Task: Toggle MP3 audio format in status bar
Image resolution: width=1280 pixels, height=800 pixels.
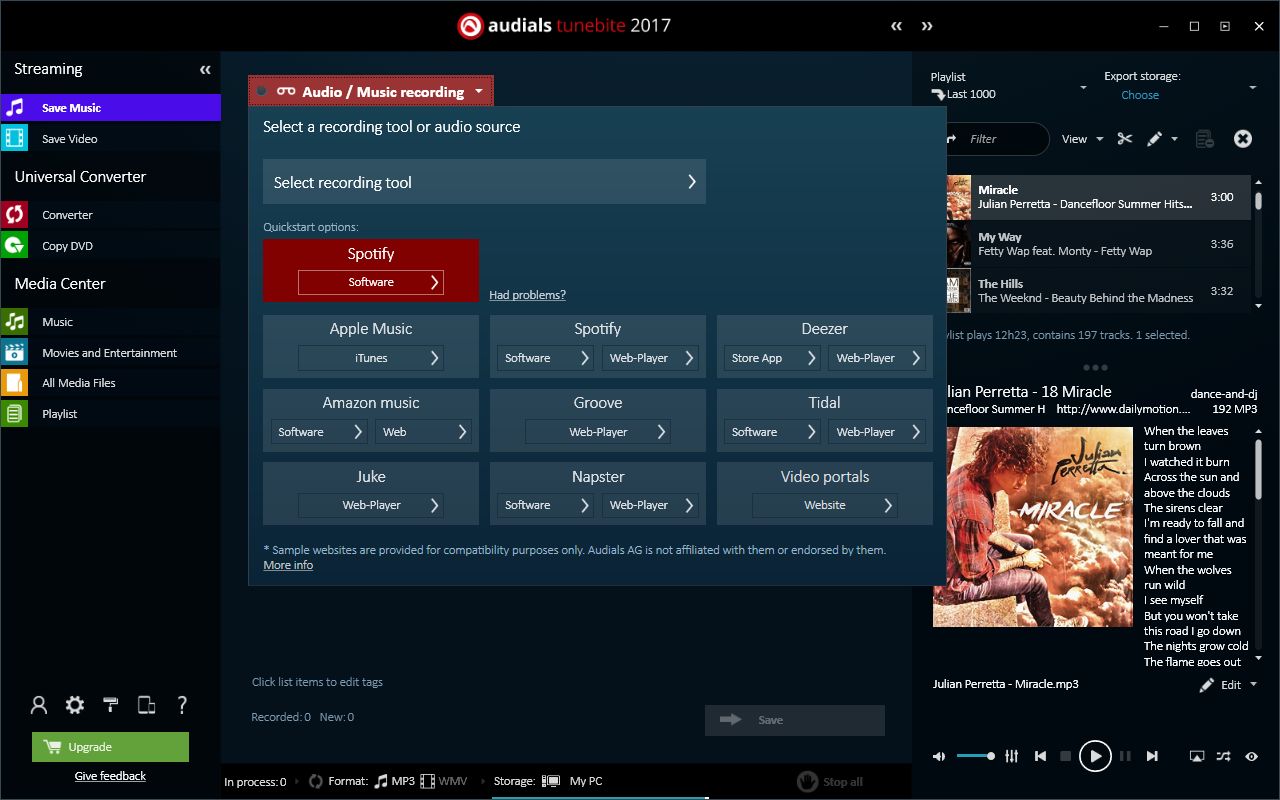Action: point(394,781)
